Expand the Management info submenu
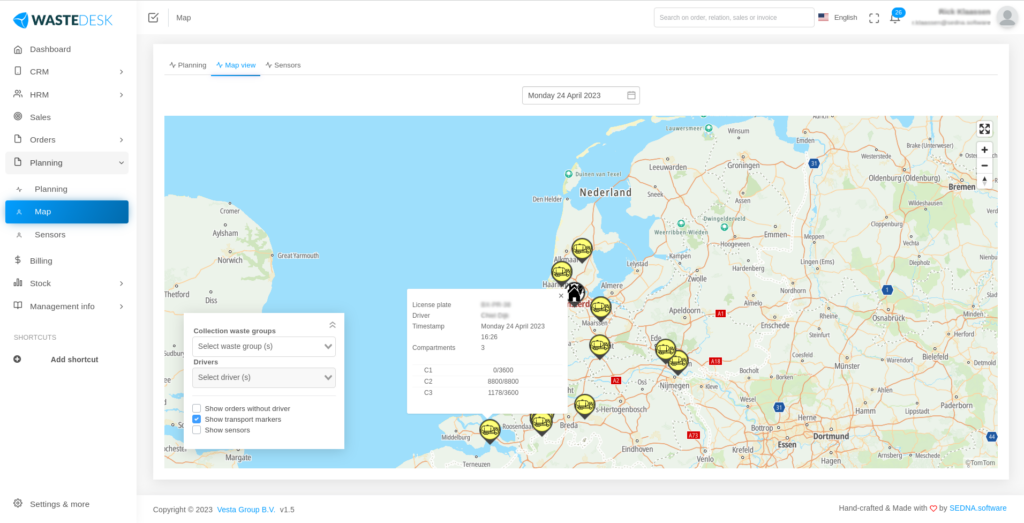Viewport: 1024px width, 523px height. [121, 306]
